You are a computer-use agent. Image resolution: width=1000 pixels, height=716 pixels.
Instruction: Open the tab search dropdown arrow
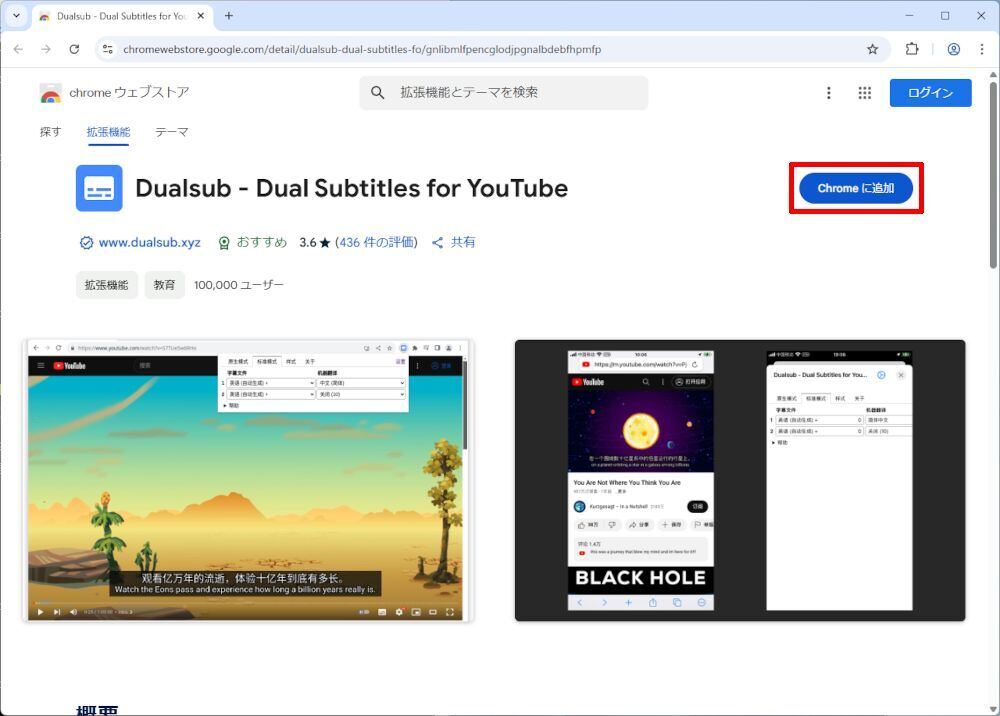16,16
